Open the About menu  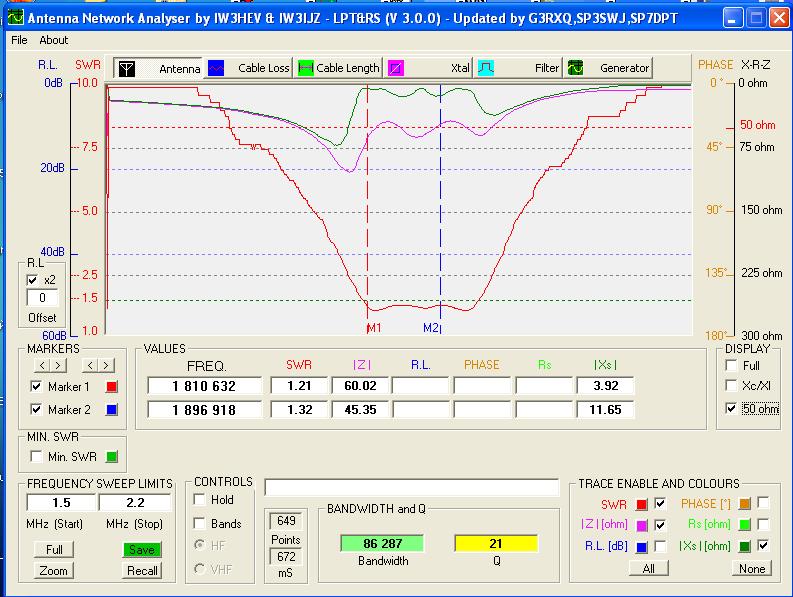coord(54,40)
